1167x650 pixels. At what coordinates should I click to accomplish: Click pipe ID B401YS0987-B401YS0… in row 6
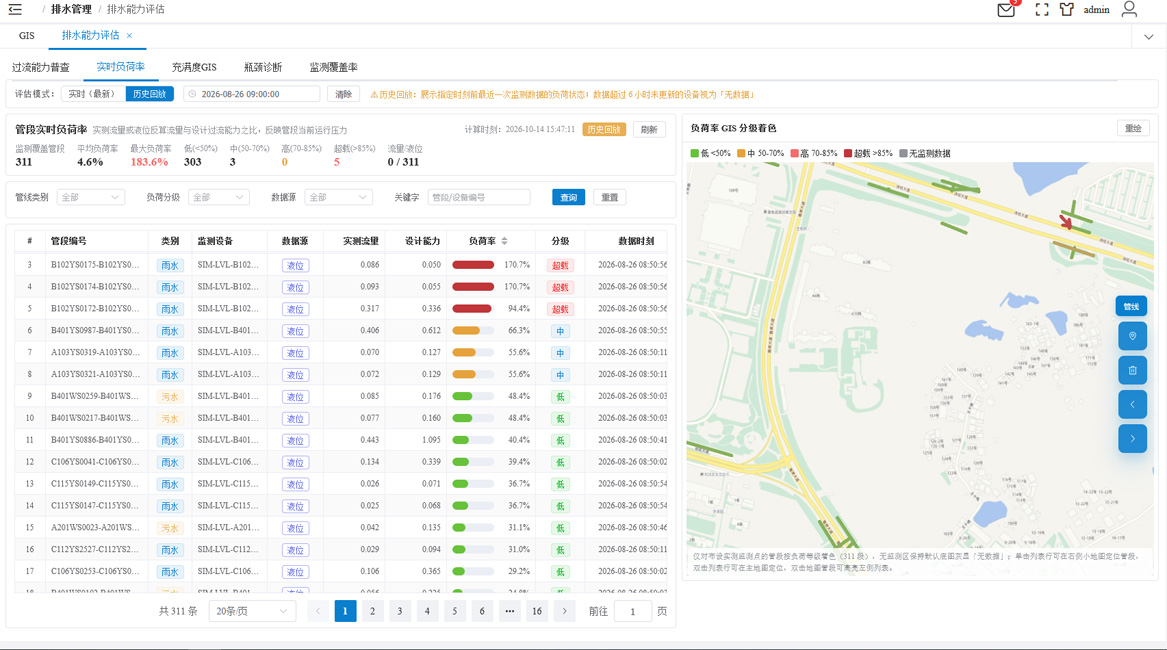pyautogui.click(x=95, y=331)
